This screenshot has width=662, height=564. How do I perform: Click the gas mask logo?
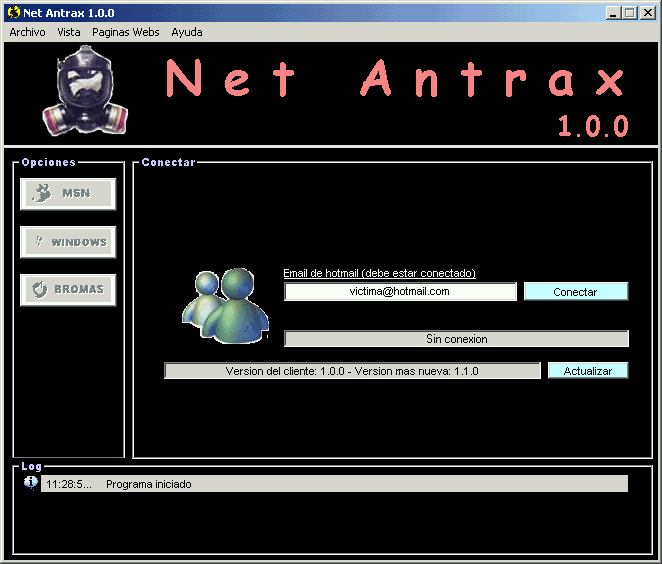point(85,96)
